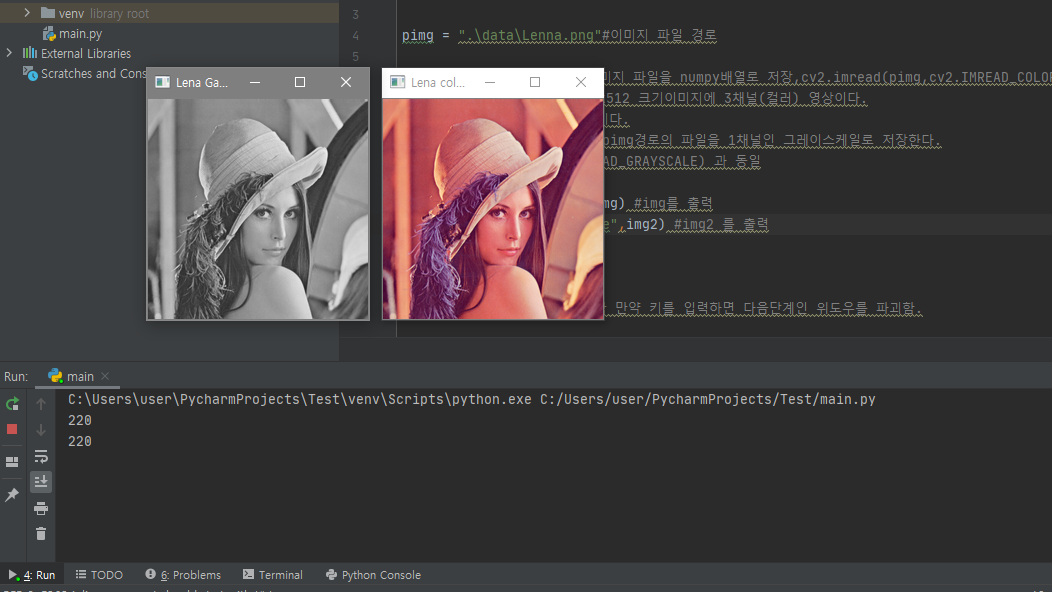
Task: Click the Lena color window title icon
Action: [397, 82]
